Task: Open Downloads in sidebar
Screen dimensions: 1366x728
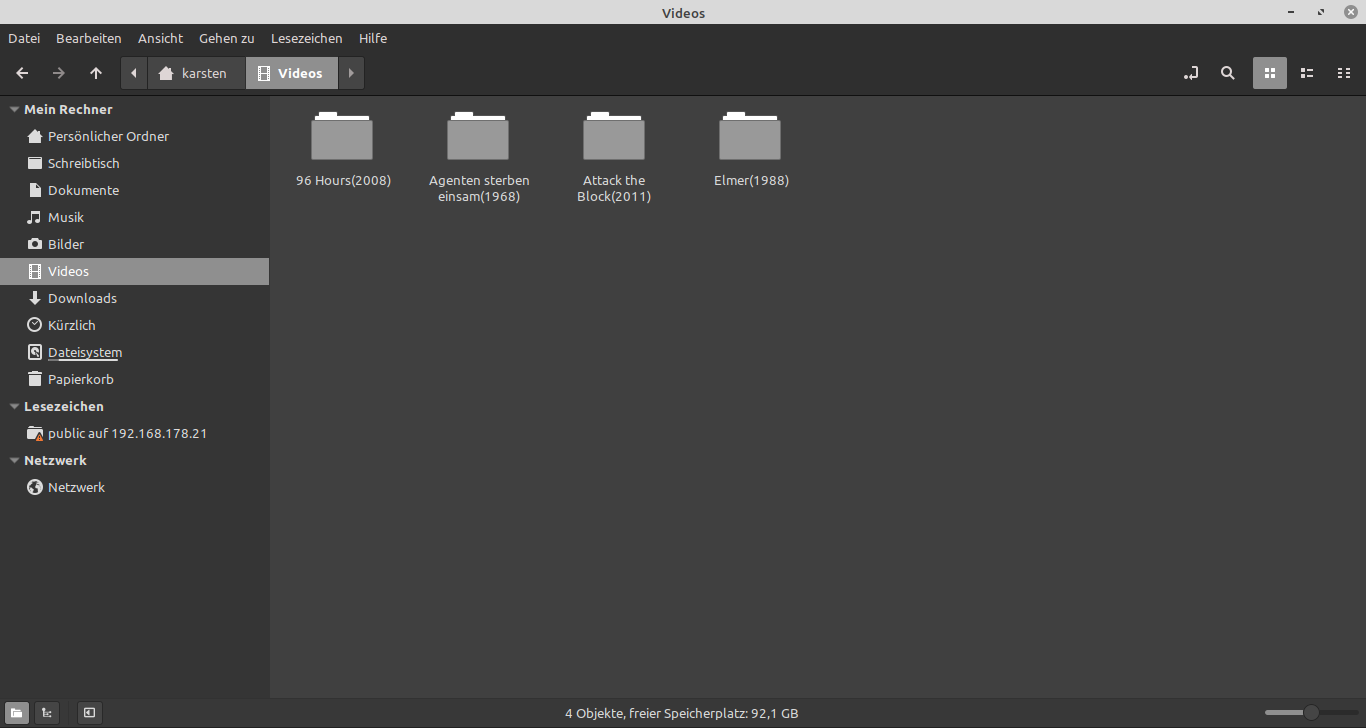Action: tap(134, 298)
